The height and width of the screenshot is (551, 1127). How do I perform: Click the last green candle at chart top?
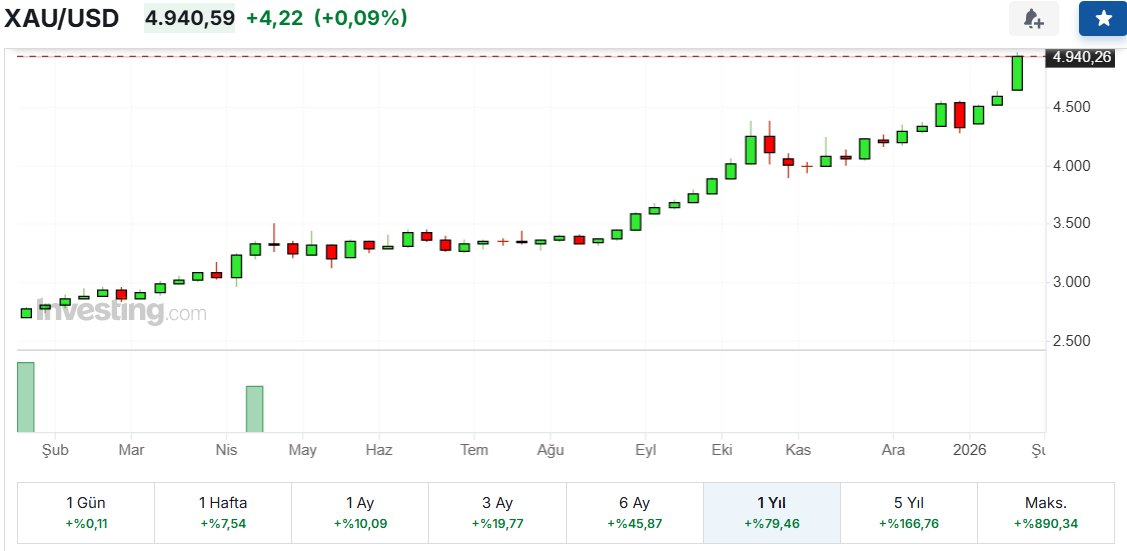click(x=1017, y=73)
